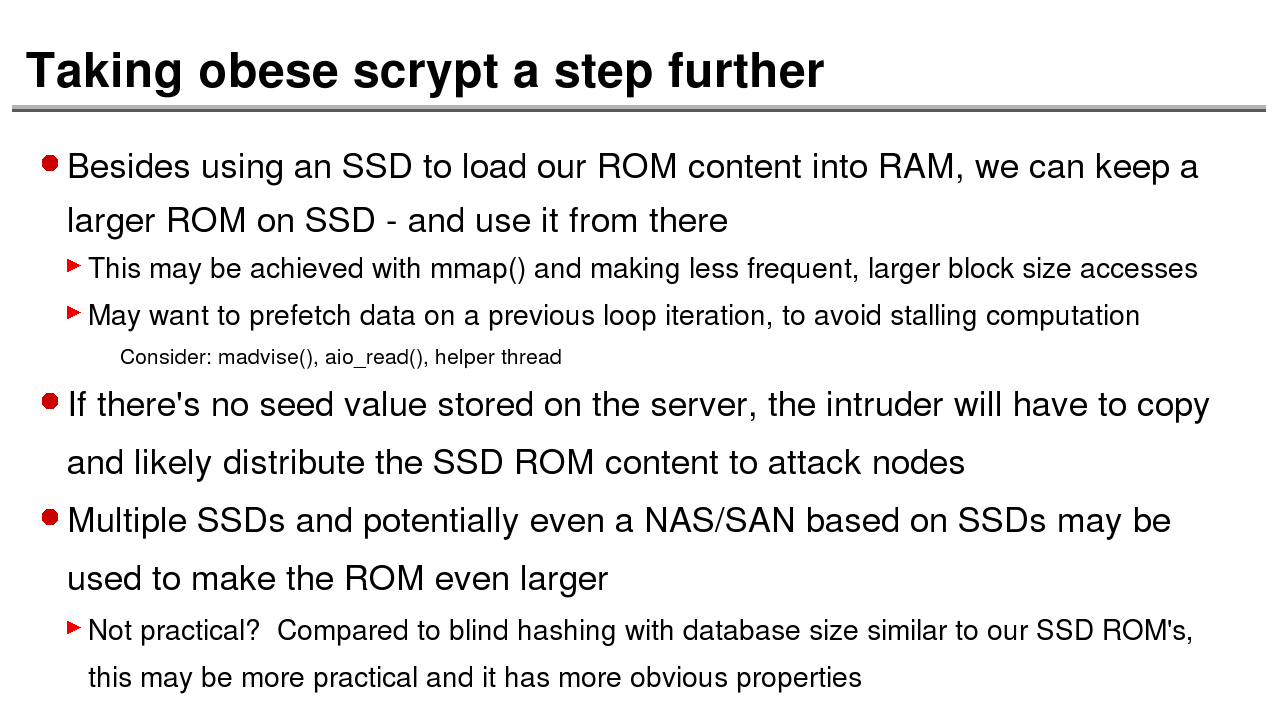Click the slide title "Taking obese scrypt a step further"
The image size is (1280, 720).
pyautogui.click(x=425, y=71)
